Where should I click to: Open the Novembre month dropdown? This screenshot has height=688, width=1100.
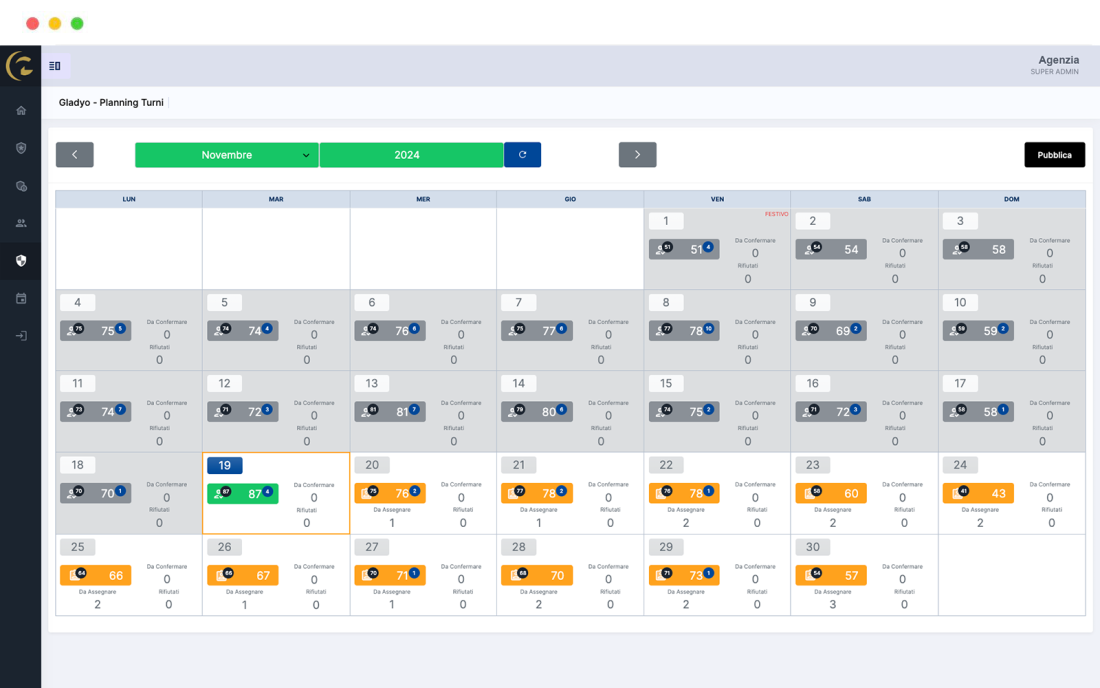pos(227,155)
